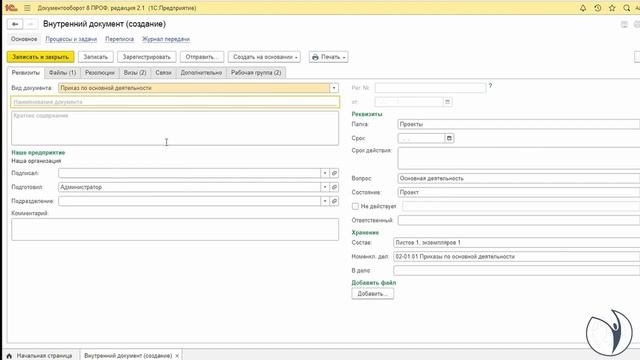This screenshot has width=640, height=360.
Task: Click the Записать button
Action: coord(96,57)
